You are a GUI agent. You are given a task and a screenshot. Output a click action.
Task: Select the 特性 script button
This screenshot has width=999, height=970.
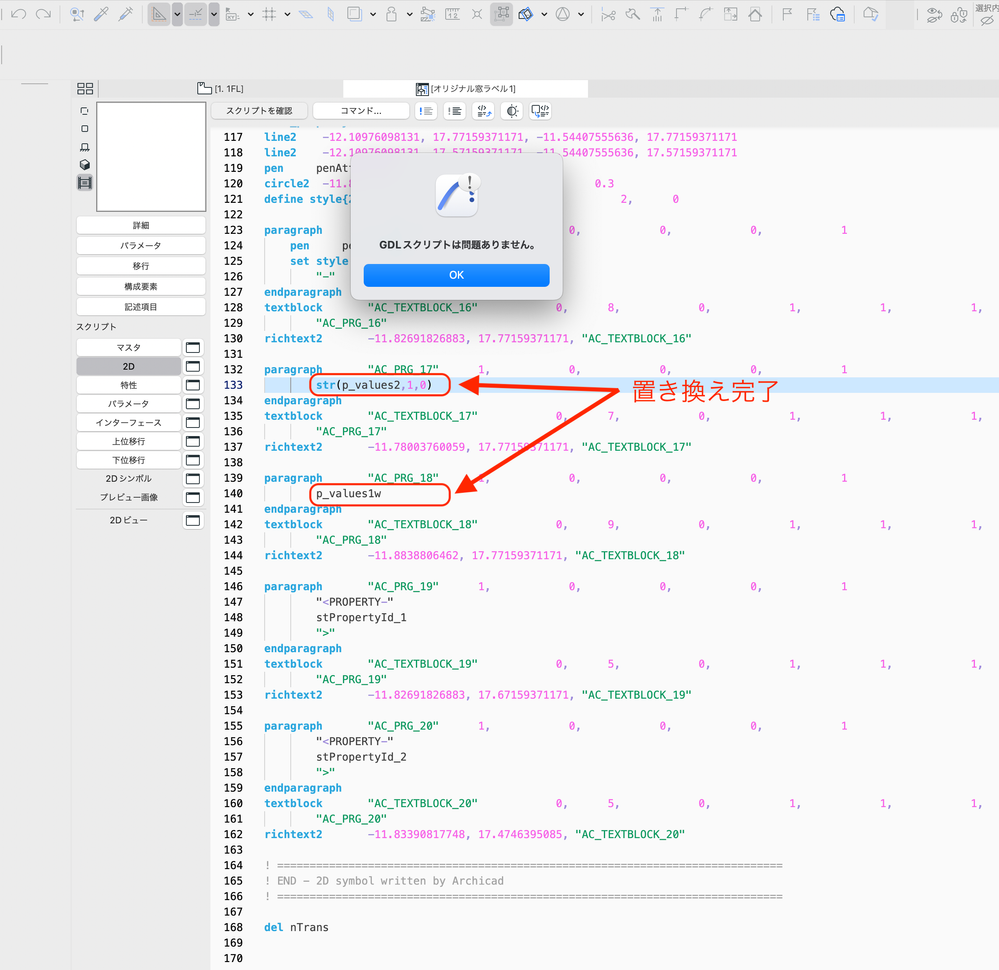[x=129, y=385]
